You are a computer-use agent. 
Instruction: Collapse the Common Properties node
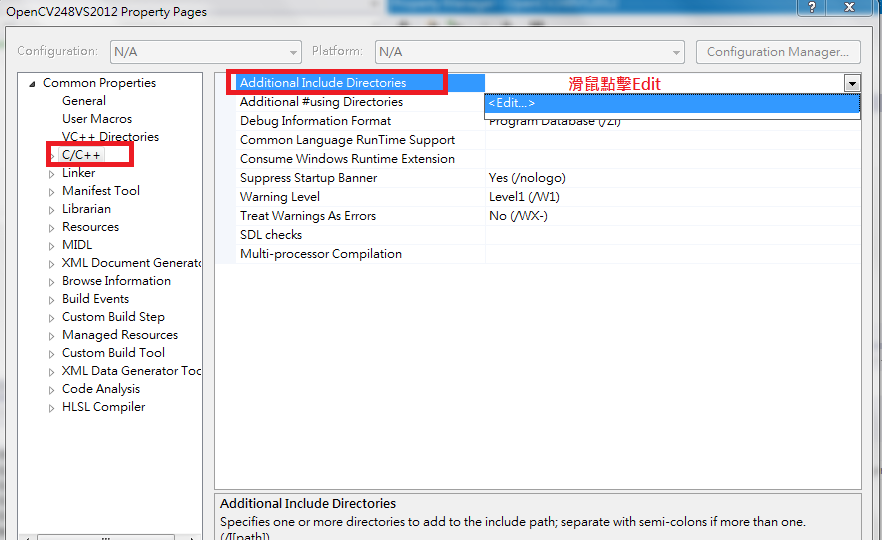tap(33, 84)
